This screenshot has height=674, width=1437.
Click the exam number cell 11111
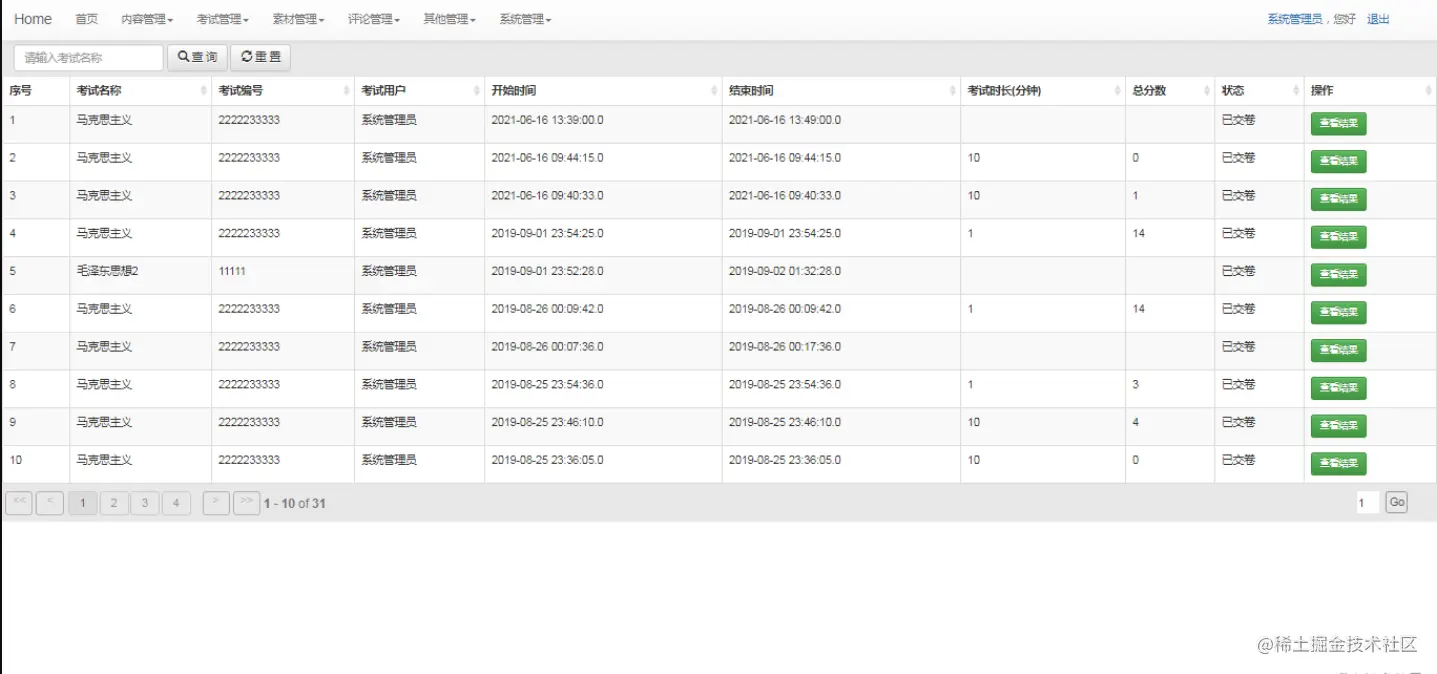(232, 271)
